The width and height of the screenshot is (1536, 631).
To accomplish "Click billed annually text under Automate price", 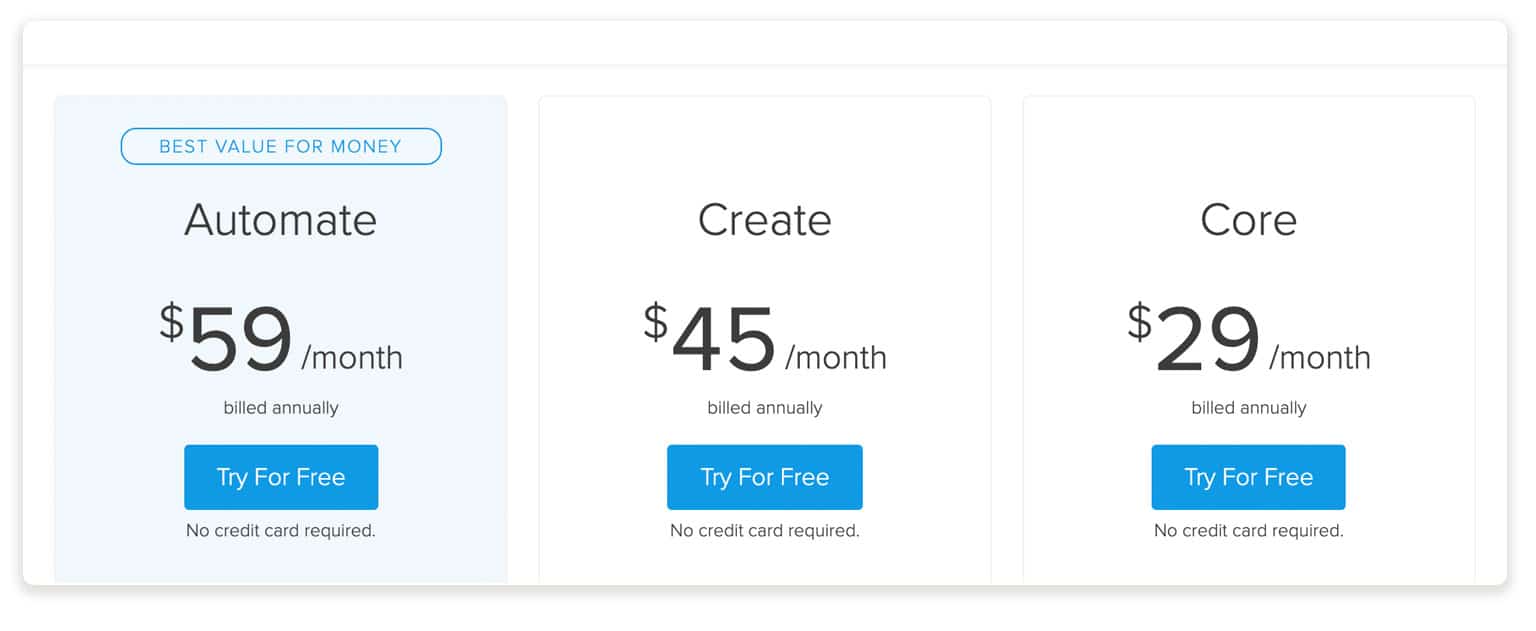I will (281, 408).
